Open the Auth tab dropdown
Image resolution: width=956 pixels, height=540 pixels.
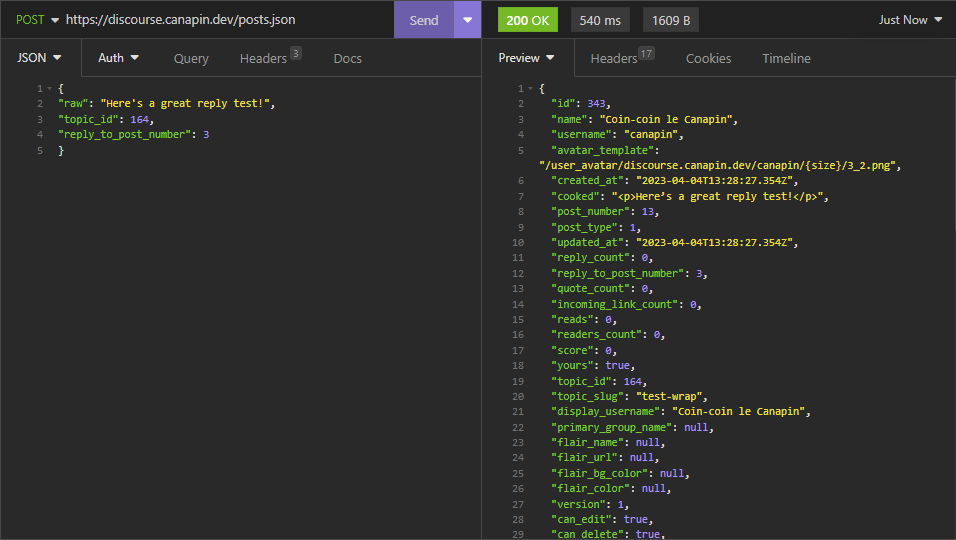(118, 58)
